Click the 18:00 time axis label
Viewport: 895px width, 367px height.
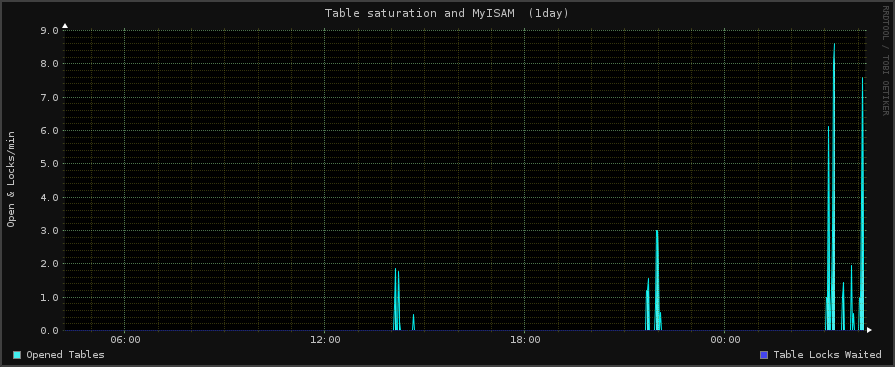(x=525, y=340)
